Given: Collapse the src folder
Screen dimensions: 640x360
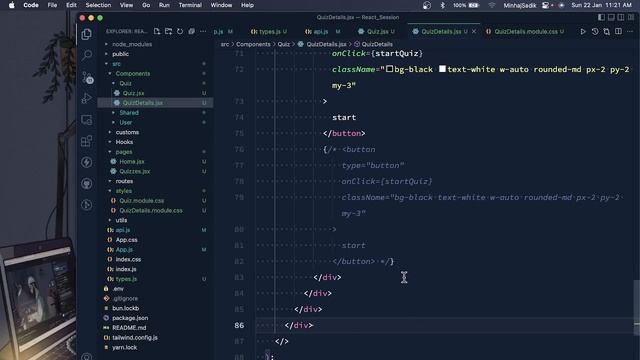Looking at the screenshot, I should (116, 64).
